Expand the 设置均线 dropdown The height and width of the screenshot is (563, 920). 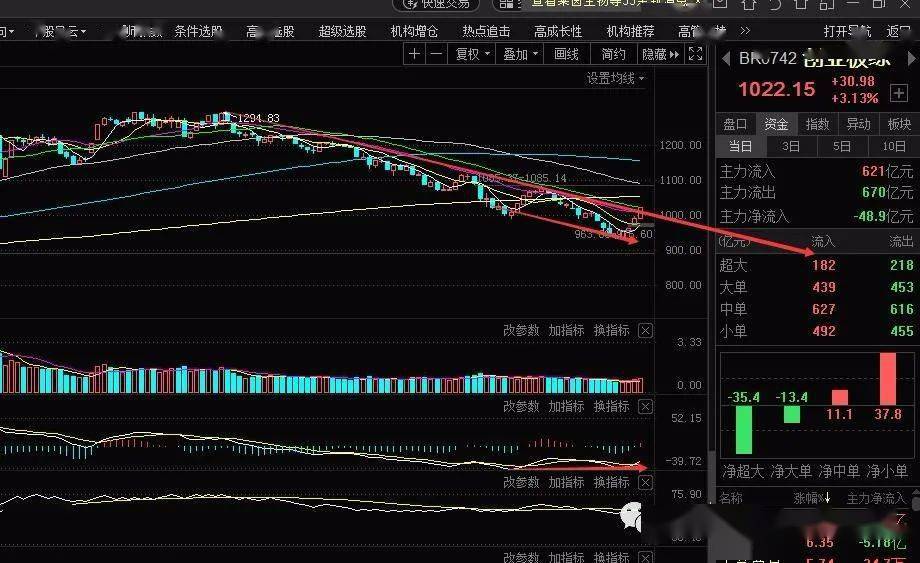coord(615,78)
